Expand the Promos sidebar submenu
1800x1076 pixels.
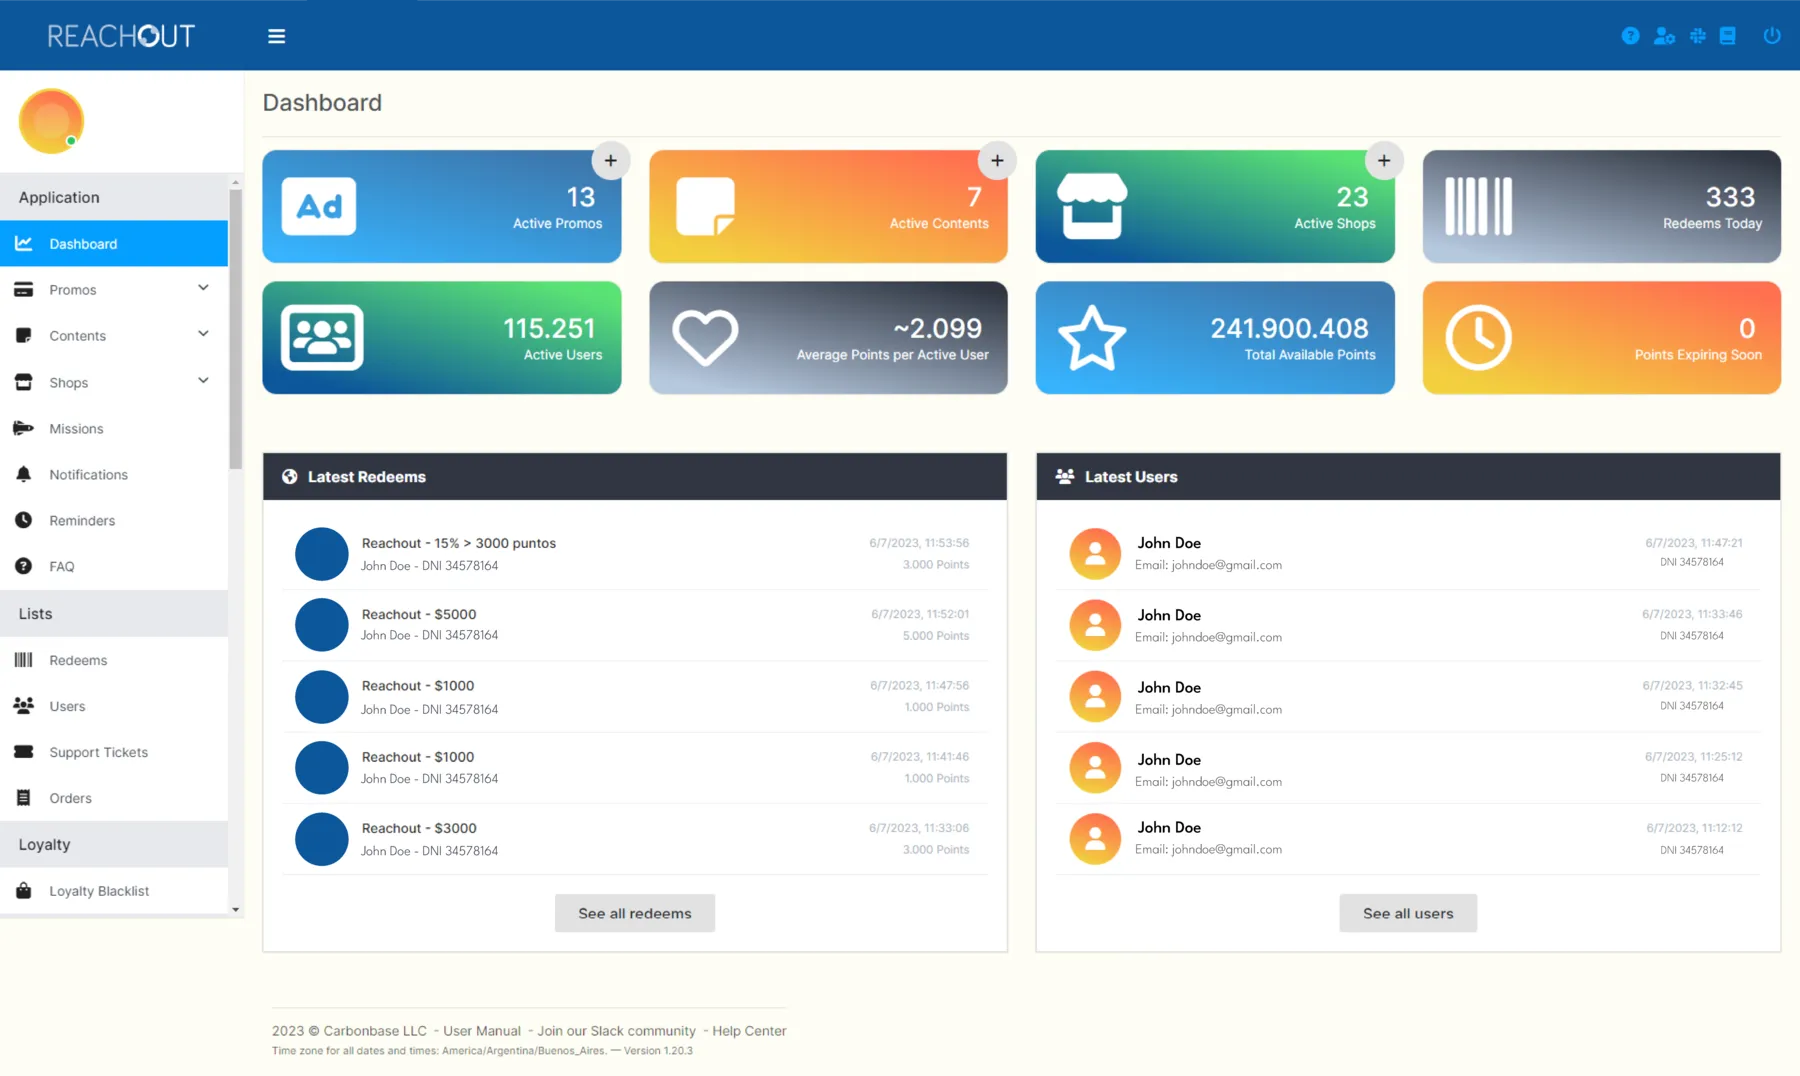(x=114, y=289)
